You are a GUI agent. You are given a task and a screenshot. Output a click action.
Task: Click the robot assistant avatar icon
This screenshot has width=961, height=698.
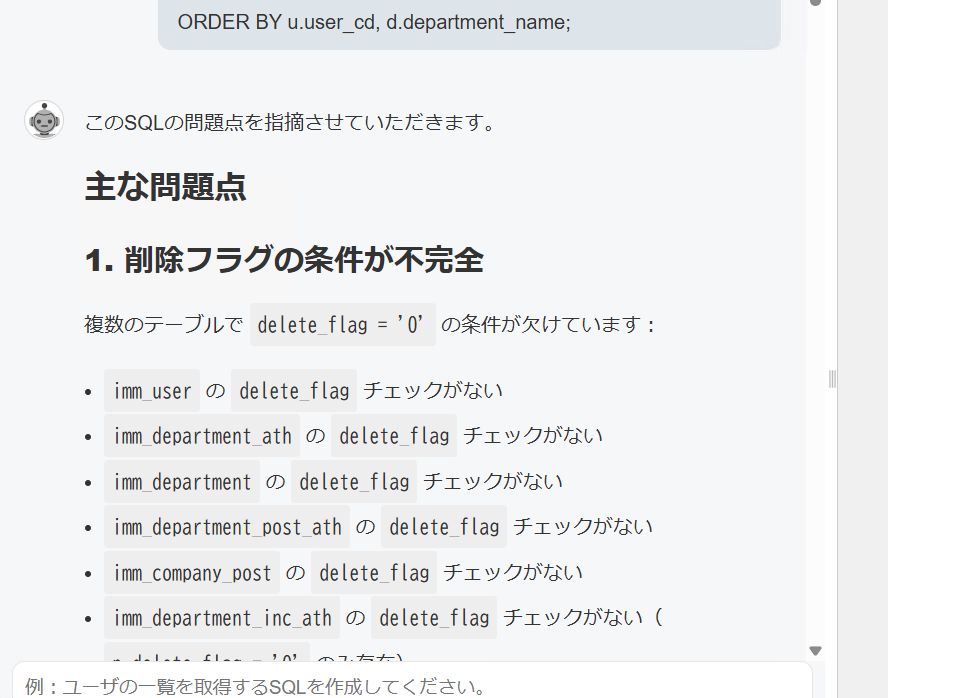44,120
